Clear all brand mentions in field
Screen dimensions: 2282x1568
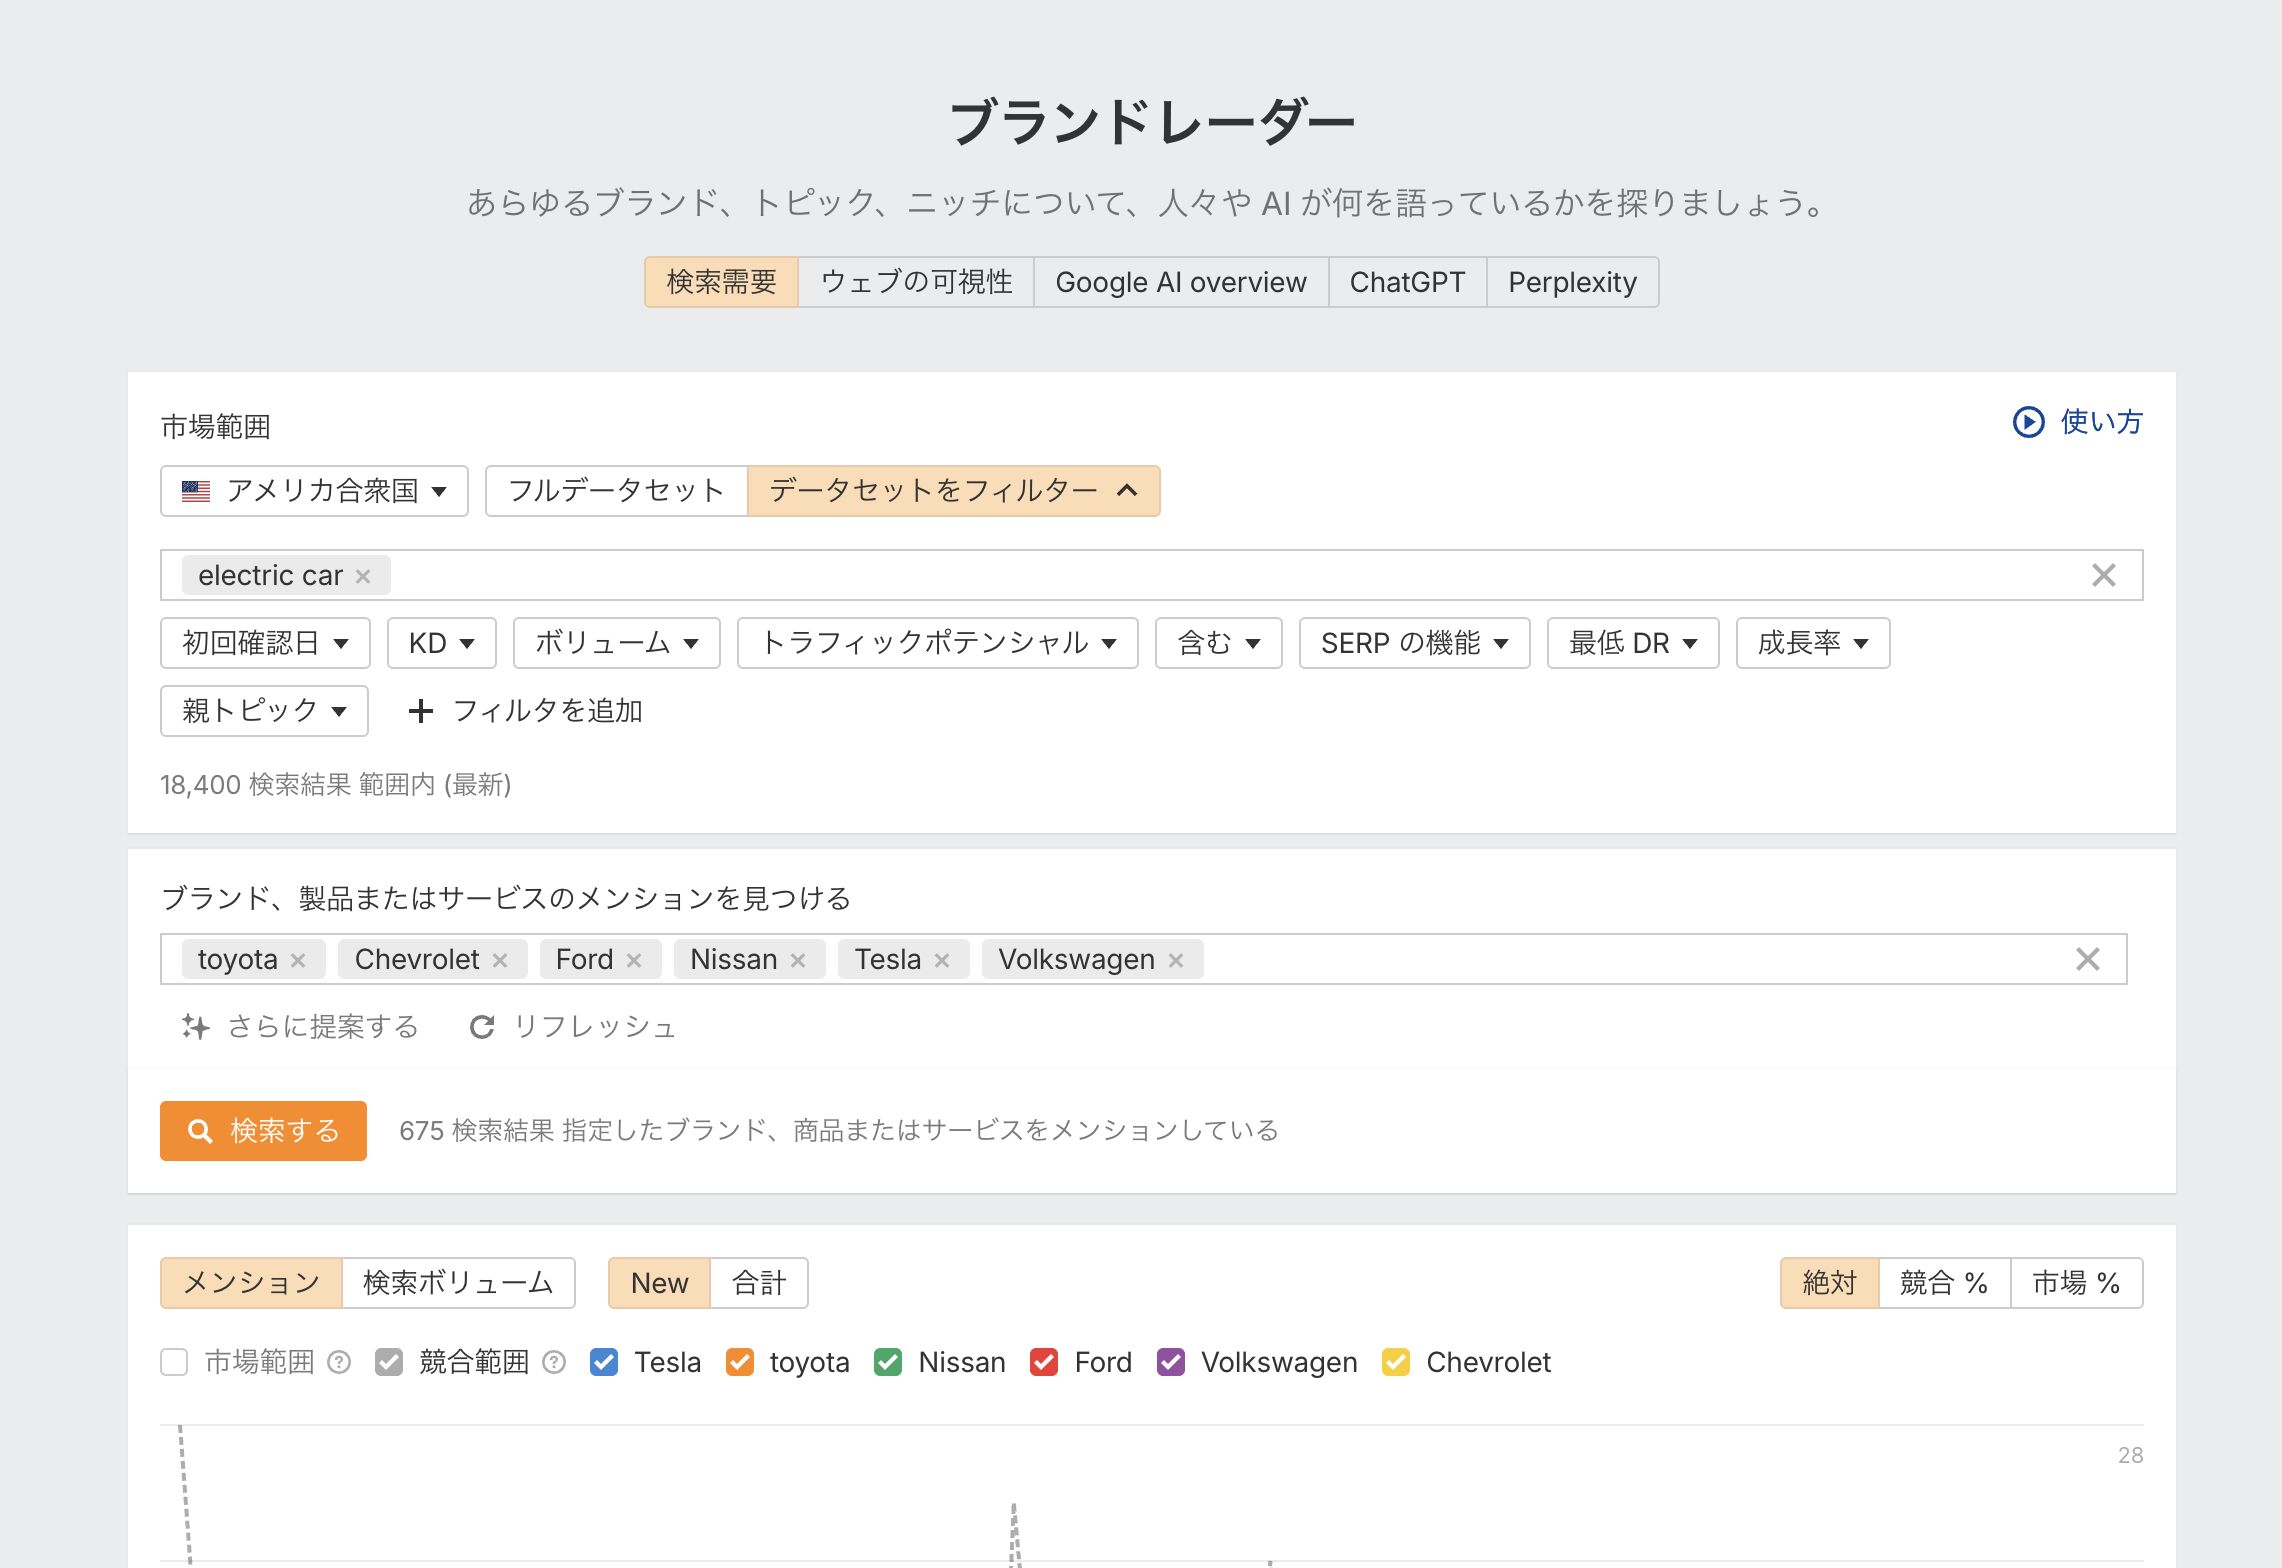coord(2087,959)
